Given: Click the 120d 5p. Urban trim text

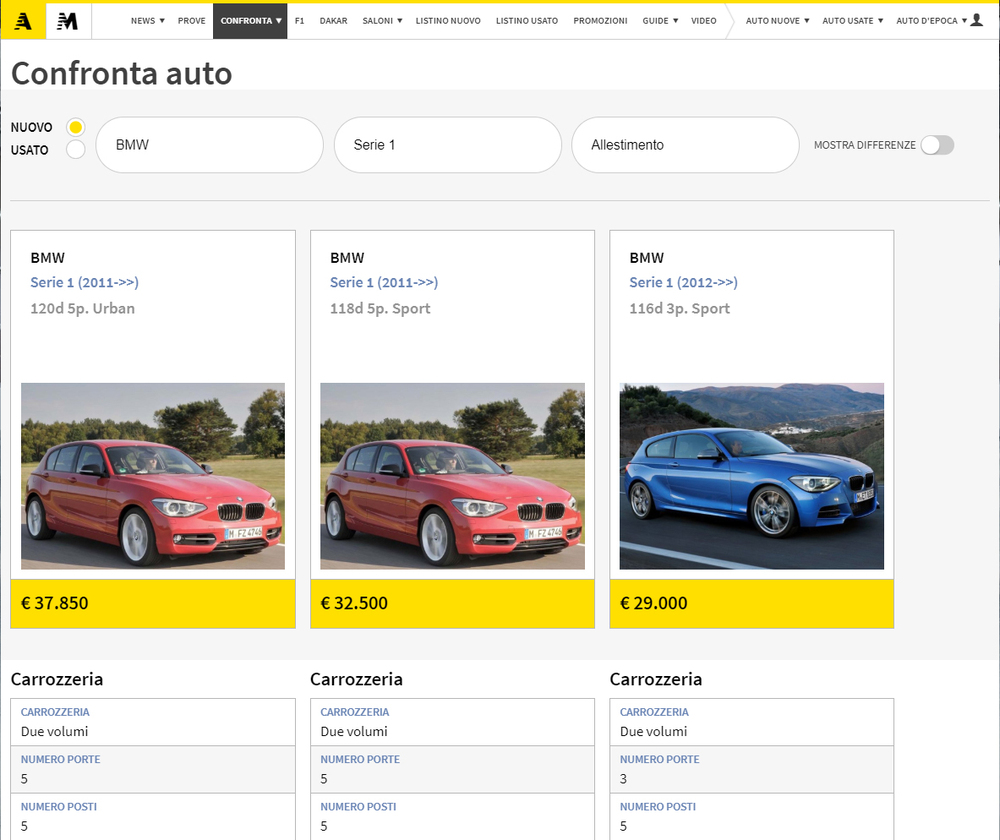Looking at the screenshot, I should [x=83, y=309].
